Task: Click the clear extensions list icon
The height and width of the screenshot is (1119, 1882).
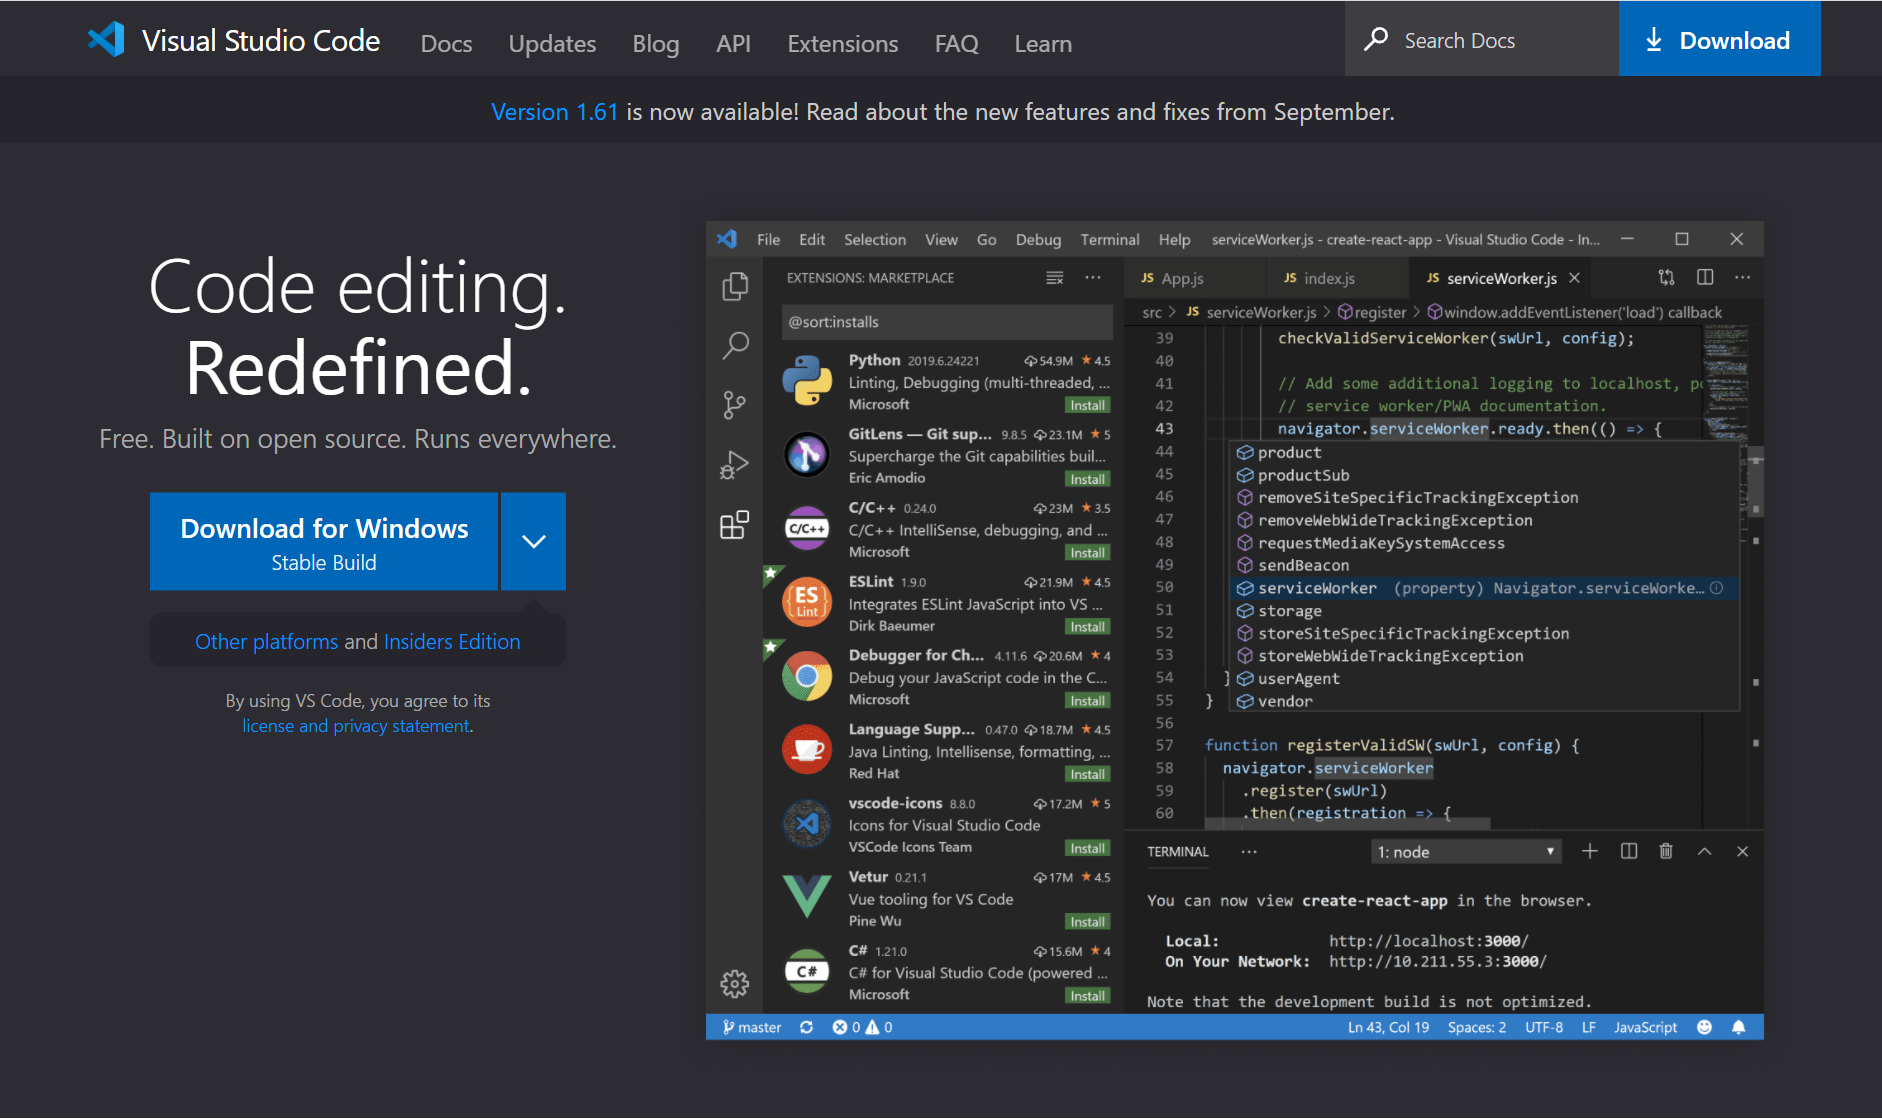Action: coord(1055,278)
